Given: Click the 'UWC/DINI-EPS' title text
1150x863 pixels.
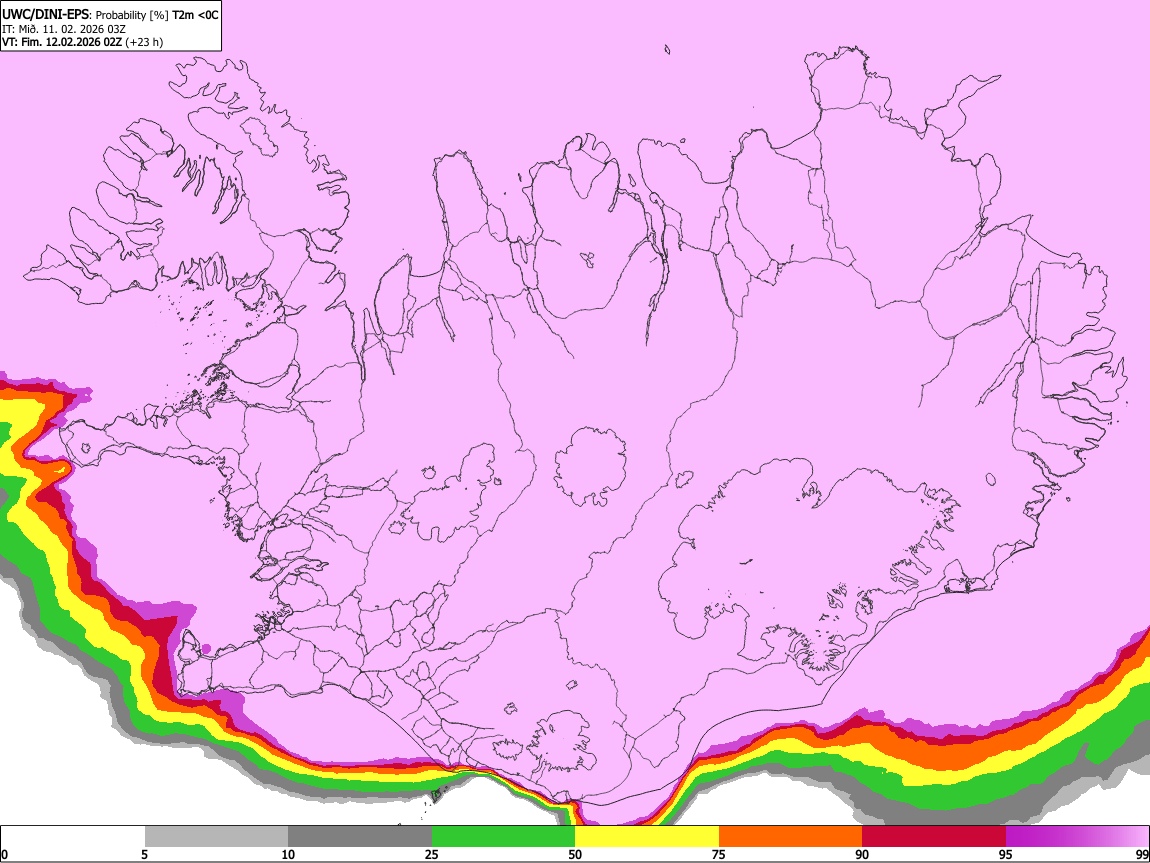Looking at the screenshot, I should (45, 14).
